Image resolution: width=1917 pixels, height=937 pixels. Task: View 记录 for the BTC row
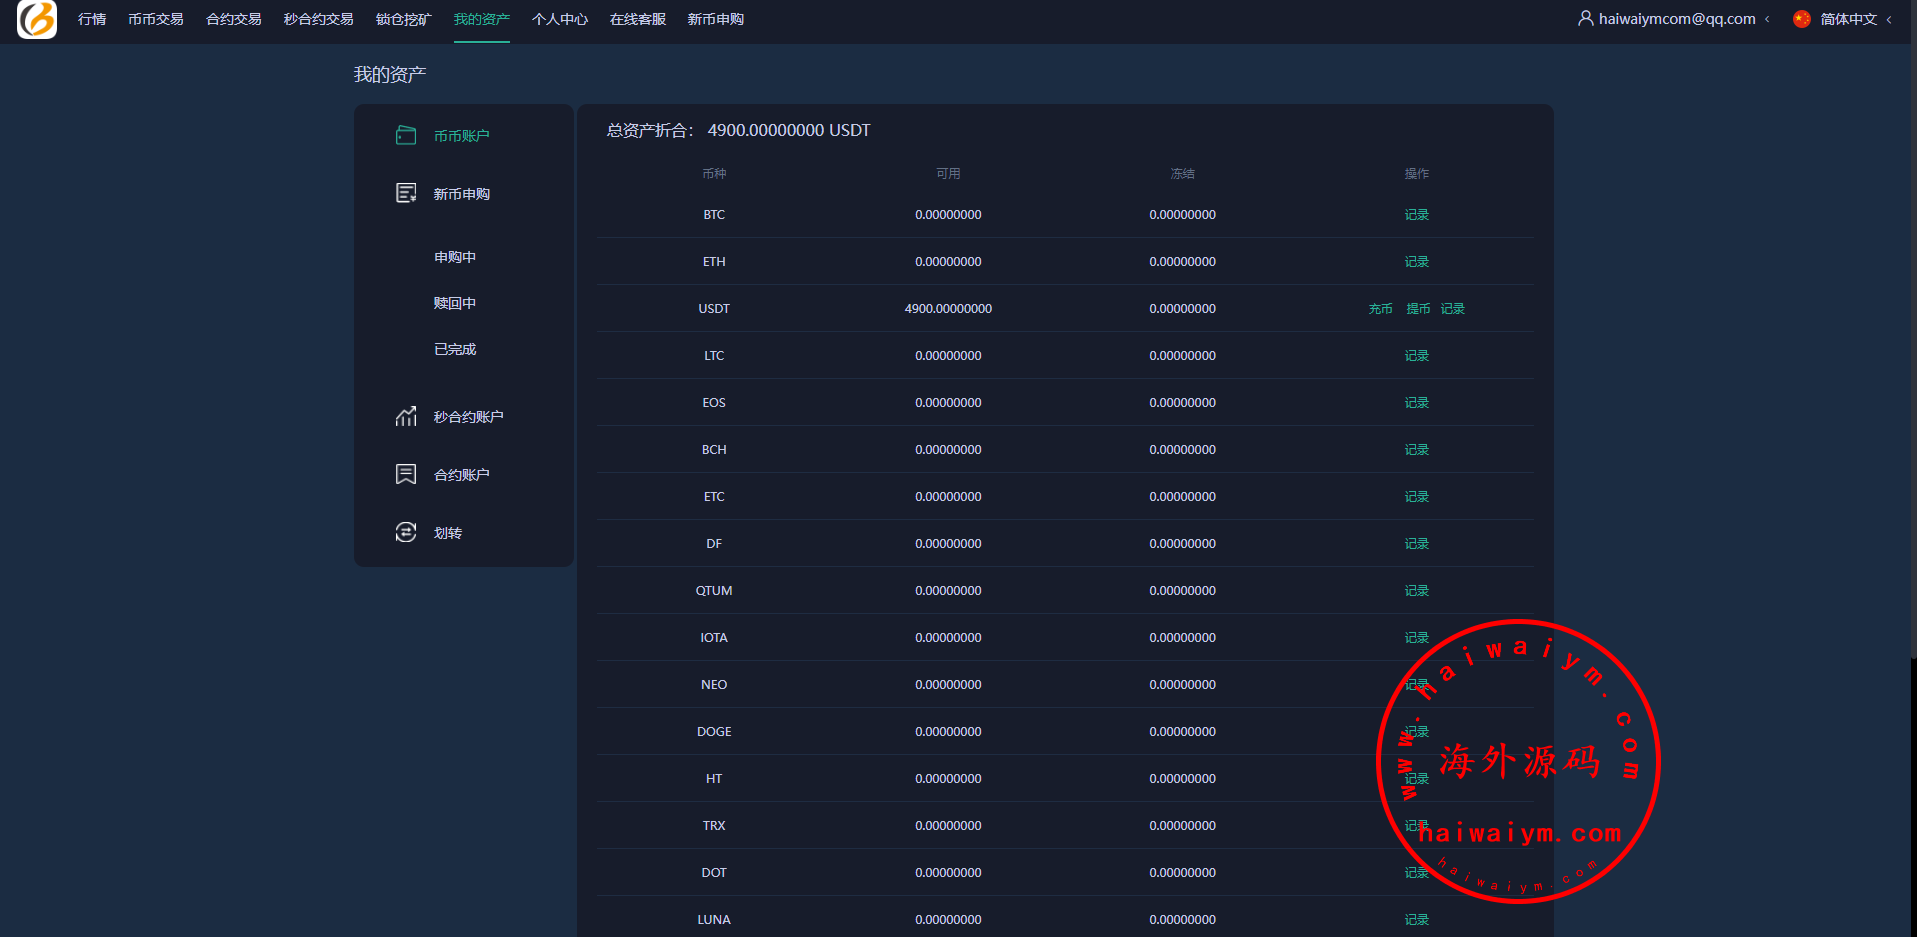coord(1416,215)
